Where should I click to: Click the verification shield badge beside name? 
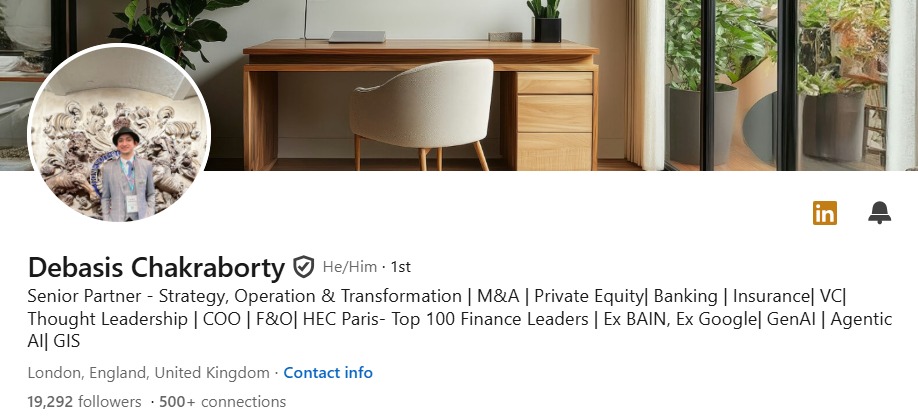pyautogui.click(x=304, y=267)
